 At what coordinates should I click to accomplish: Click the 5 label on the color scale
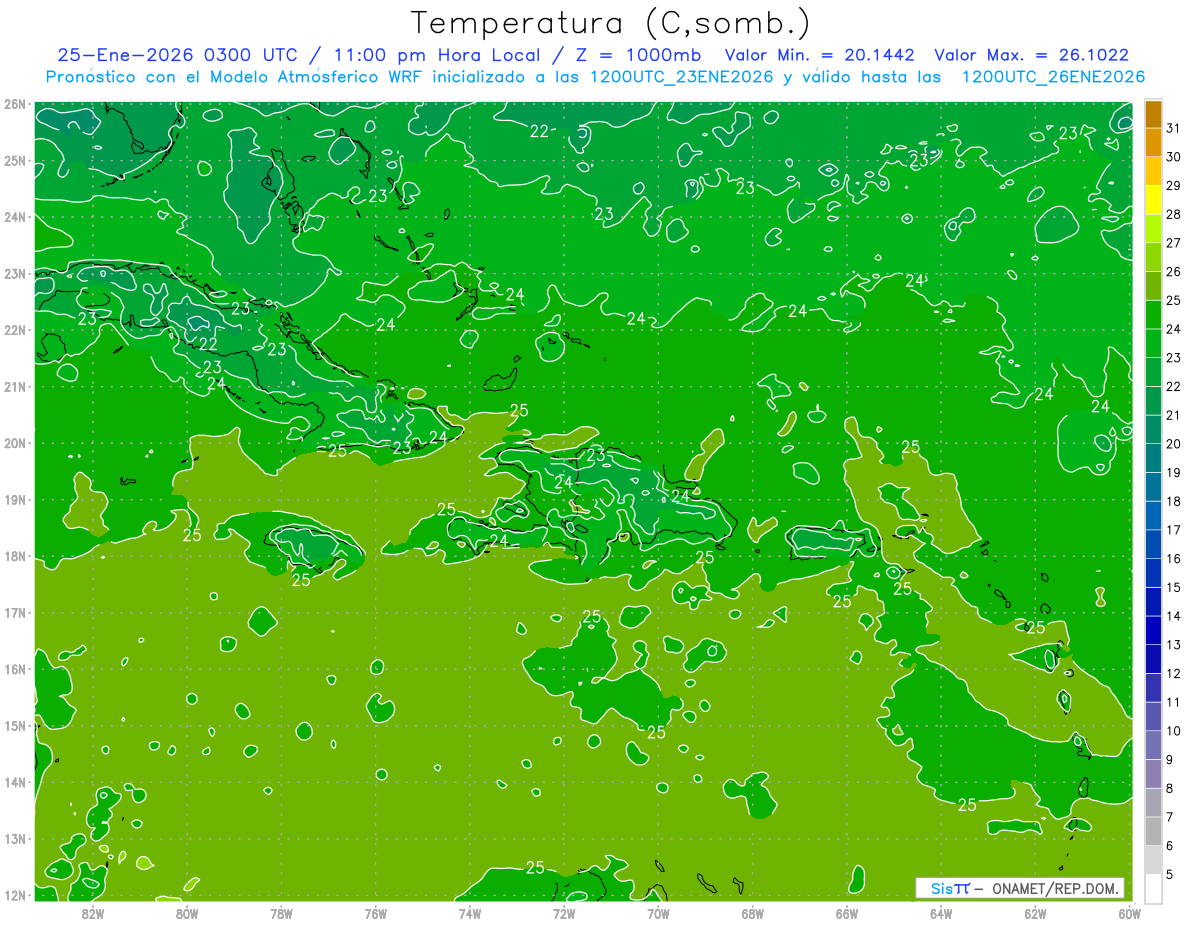[x=1169, y=874]
